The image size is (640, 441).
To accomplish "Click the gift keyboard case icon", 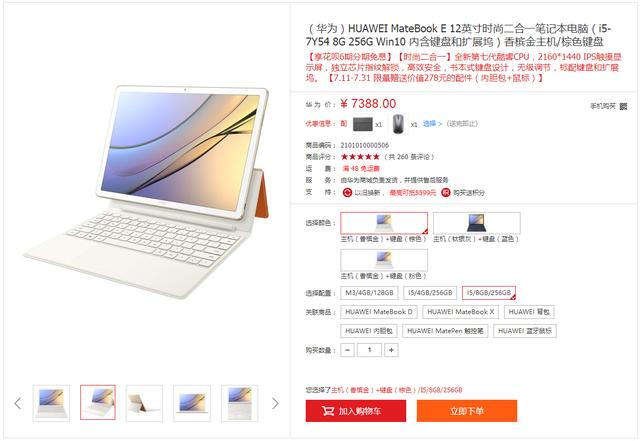I will 362,124.
